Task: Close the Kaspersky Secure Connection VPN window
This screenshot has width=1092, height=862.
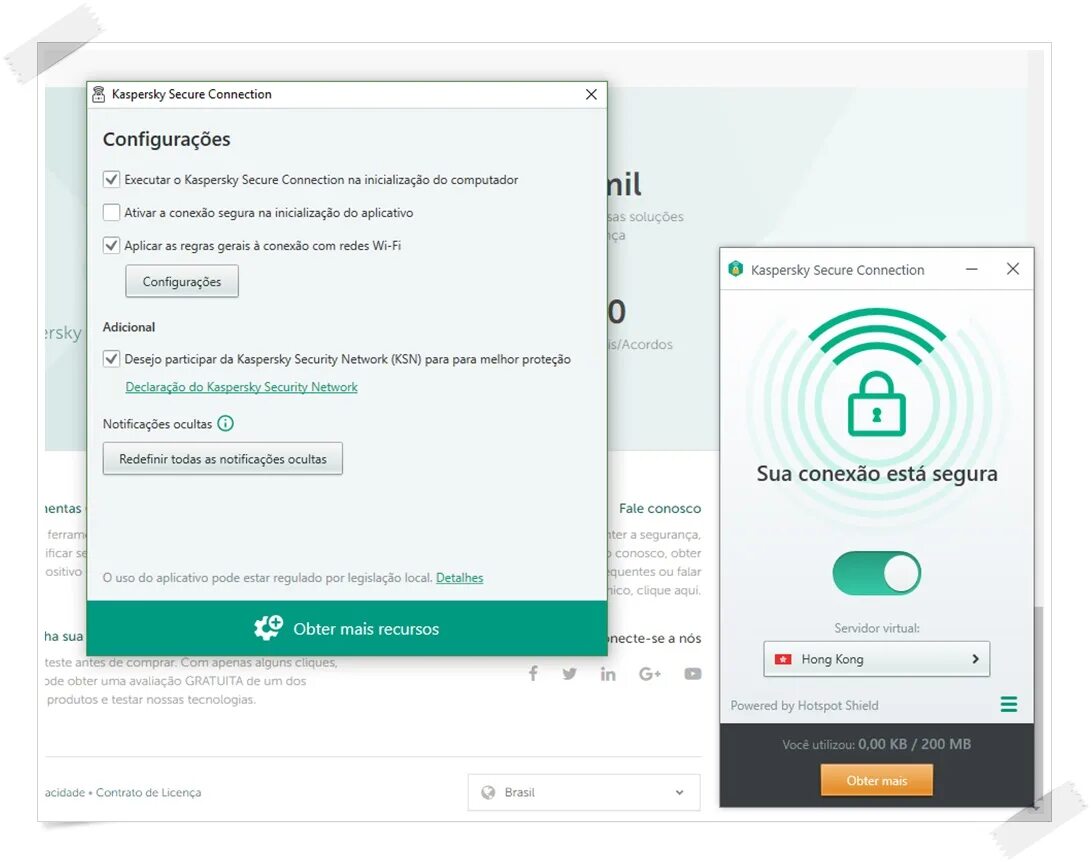Action: click(1013, 269)
